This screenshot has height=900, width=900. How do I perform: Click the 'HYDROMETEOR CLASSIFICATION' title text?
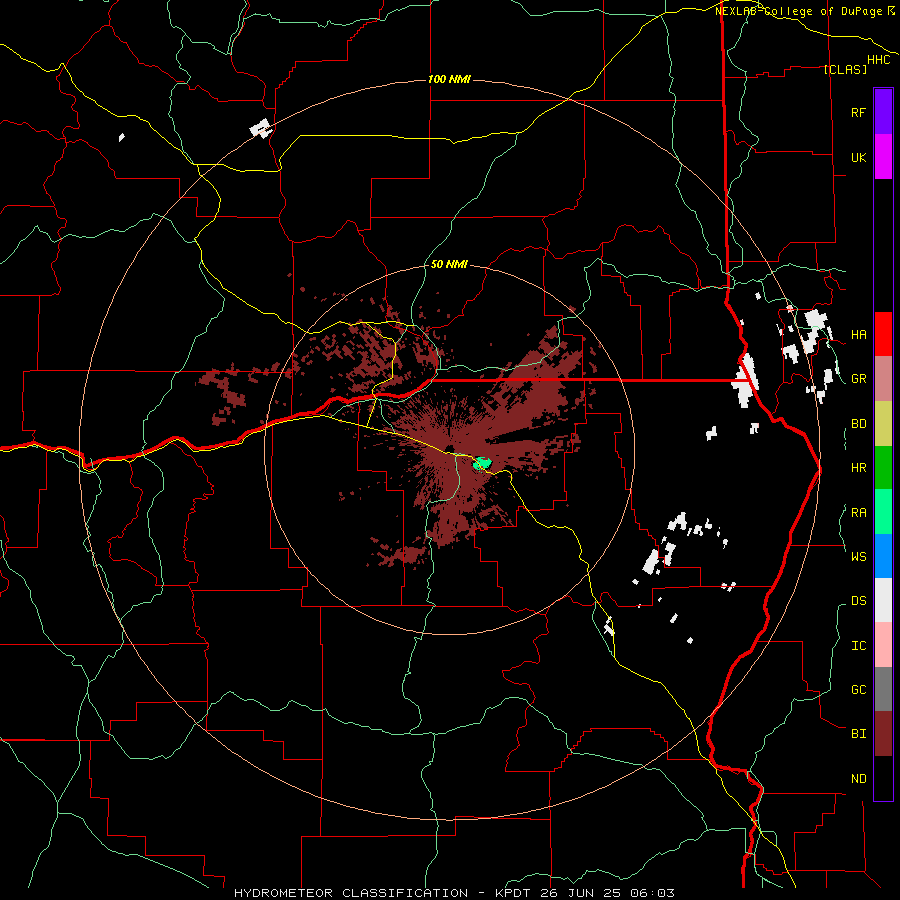(351, 893)
